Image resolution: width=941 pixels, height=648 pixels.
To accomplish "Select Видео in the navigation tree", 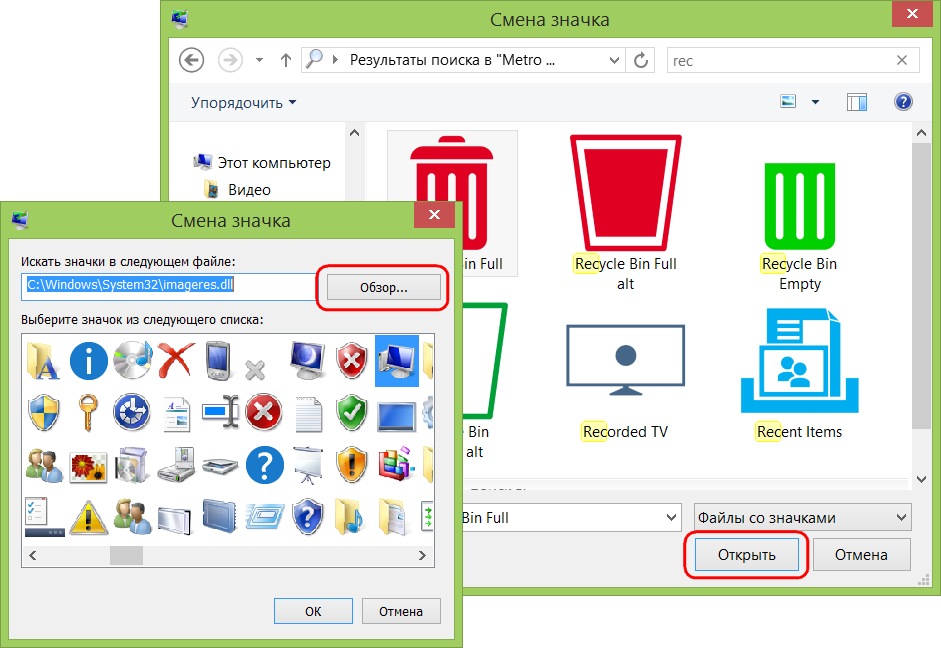I will (x=249, y=190).
